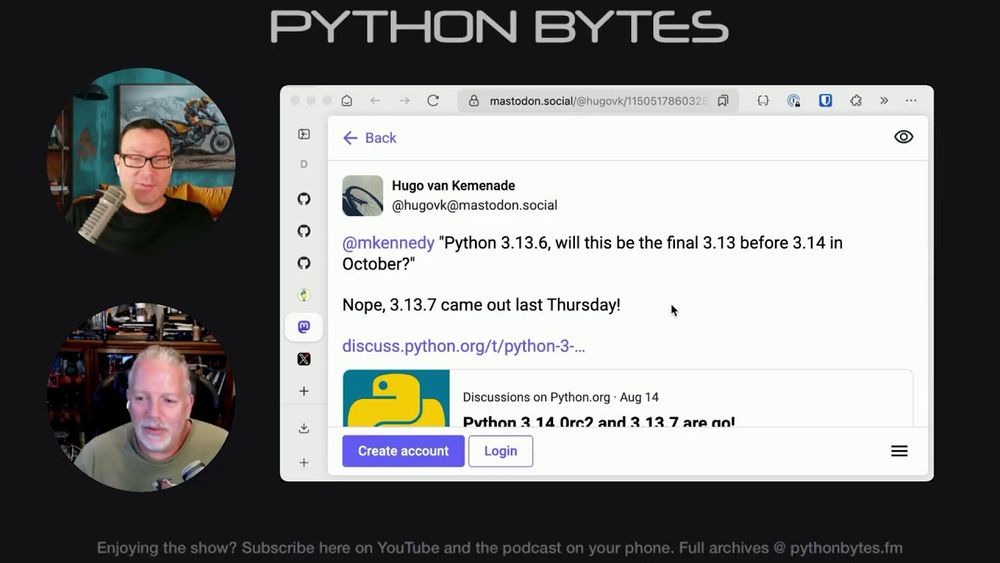1000x563 pixels.
Task: Click the Create account button
Action: coord(403,451)
